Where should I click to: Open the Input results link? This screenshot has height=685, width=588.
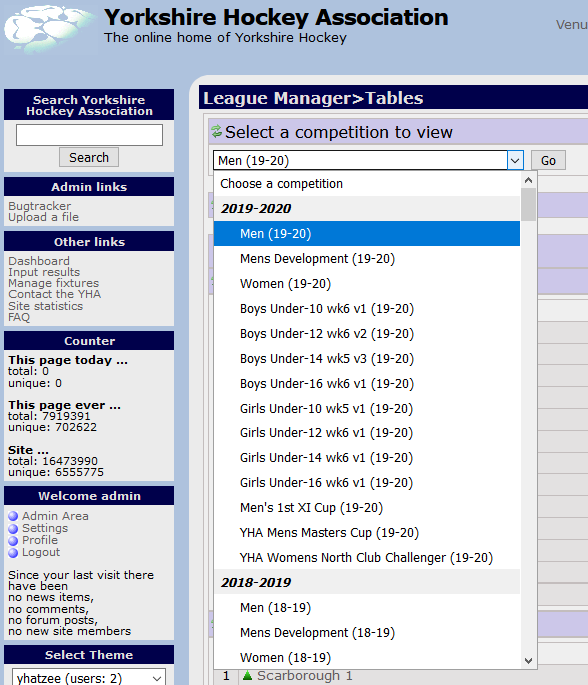point(44,272)
